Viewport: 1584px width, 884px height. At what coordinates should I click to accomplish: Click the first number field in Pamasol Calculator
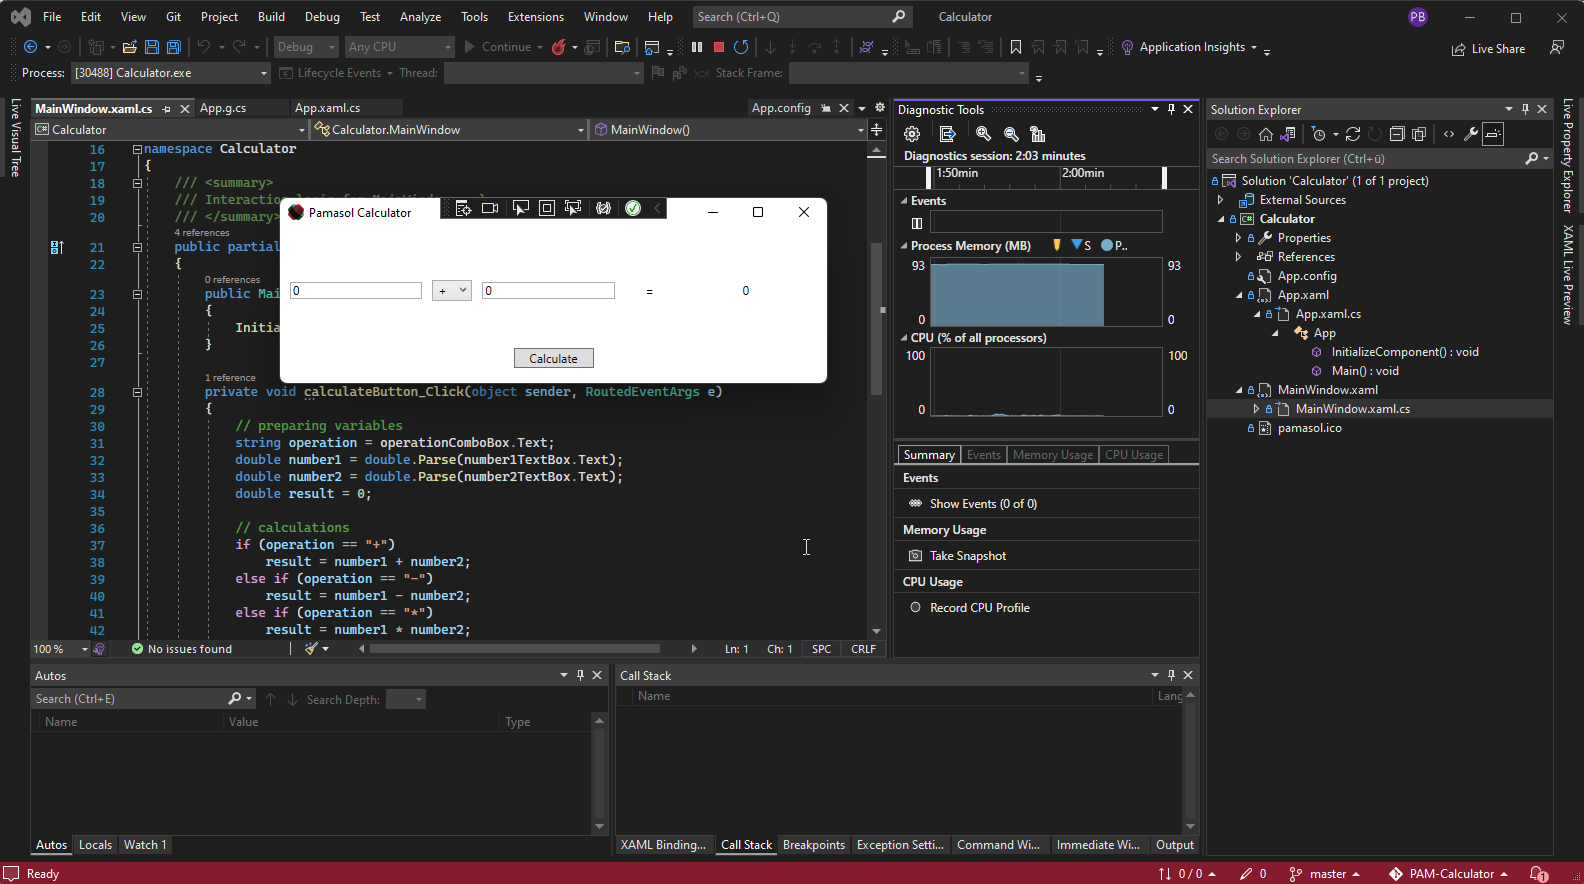[x=356, y=291]
